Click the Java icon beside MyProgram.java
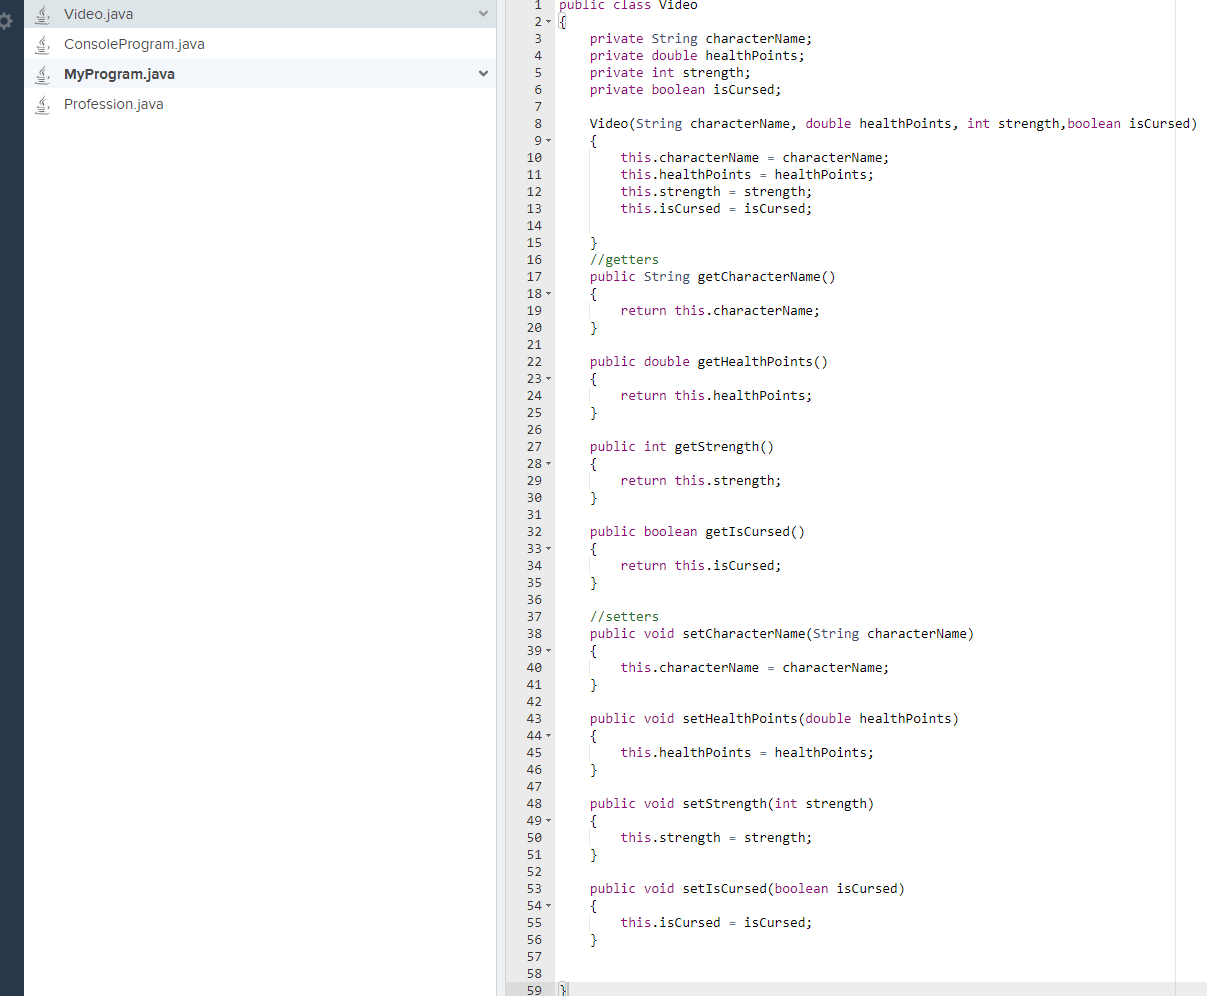This screenshot has height=996, width=1207. click(42, 74)
